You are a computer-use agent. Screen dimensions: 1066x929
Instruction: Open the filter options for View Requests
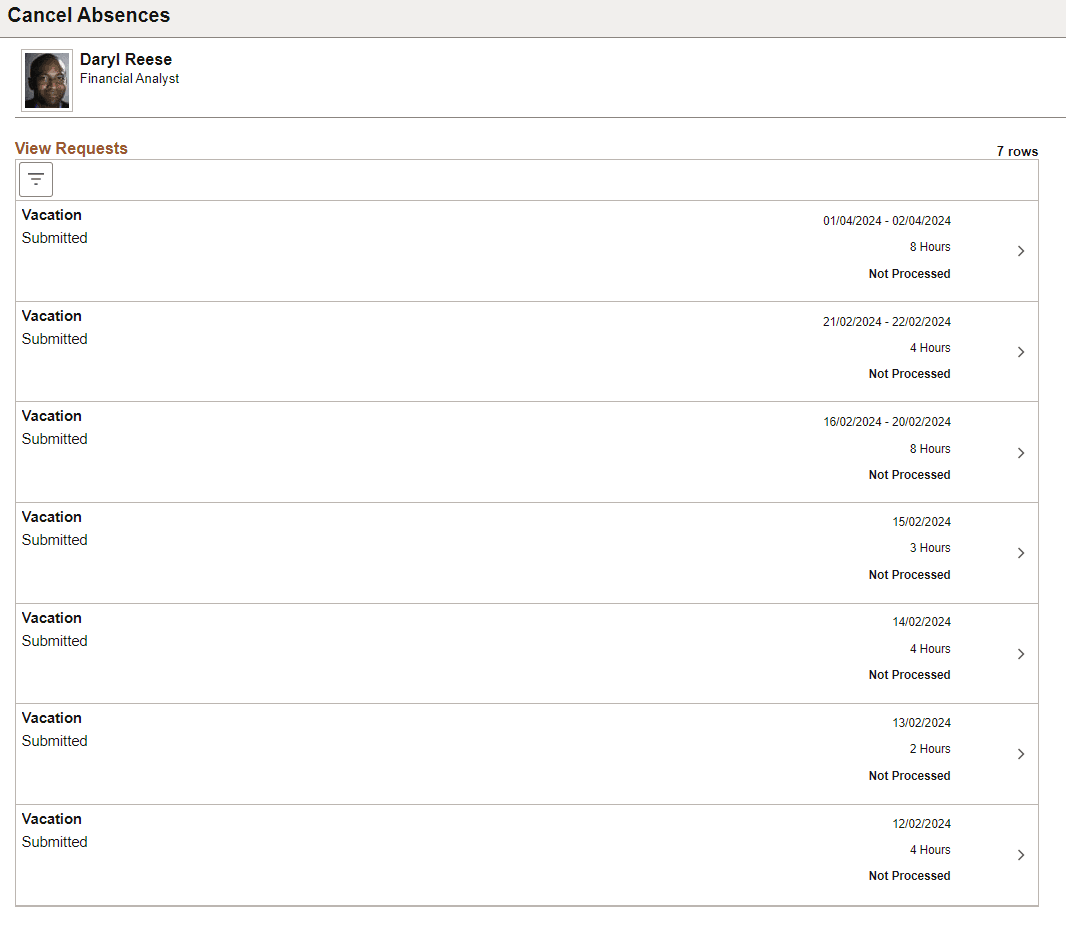(35, 179)
